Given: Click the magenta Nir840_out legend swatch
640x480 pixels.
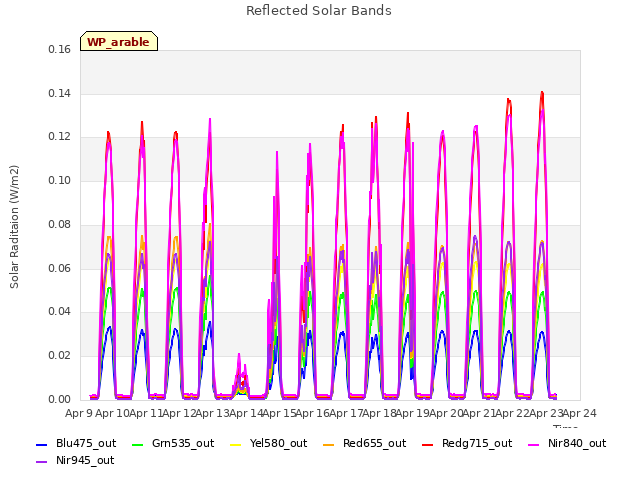Looking at the screenshot, I should click(533, 444).
